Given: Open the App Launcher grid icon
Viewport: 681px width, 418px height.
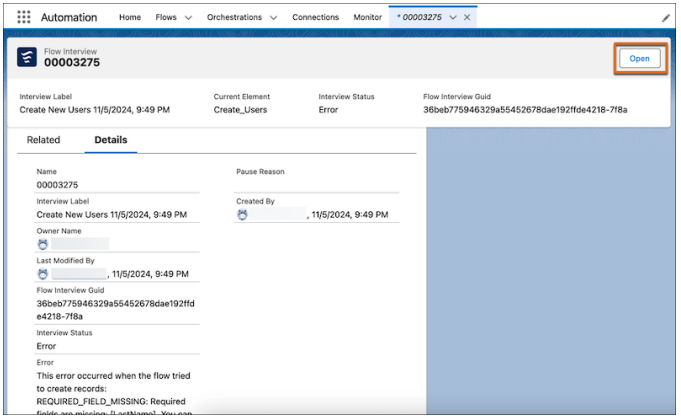Looking at the screenshot, I should 24,18.
